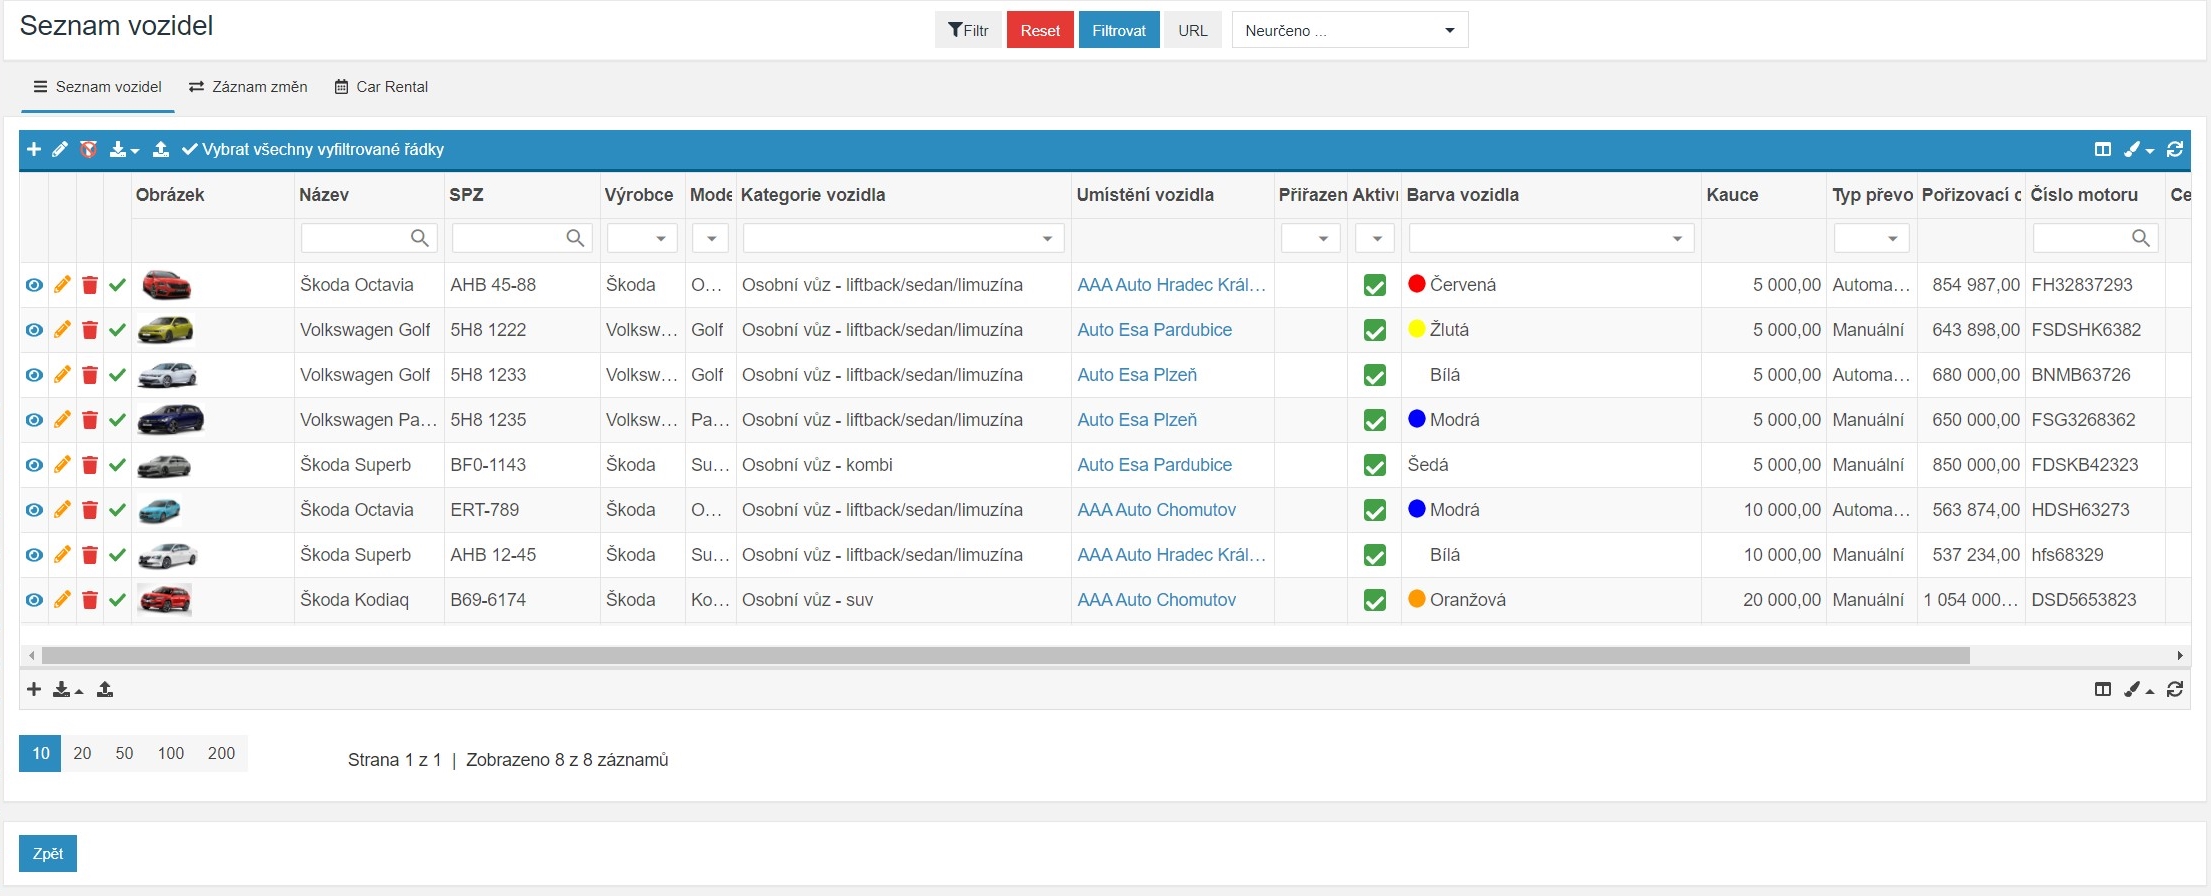Edit the Volkswagen Golf 5H8 1222 row pencil
This screenshot has width=2211, height=896.
click(x=62, y=330)
